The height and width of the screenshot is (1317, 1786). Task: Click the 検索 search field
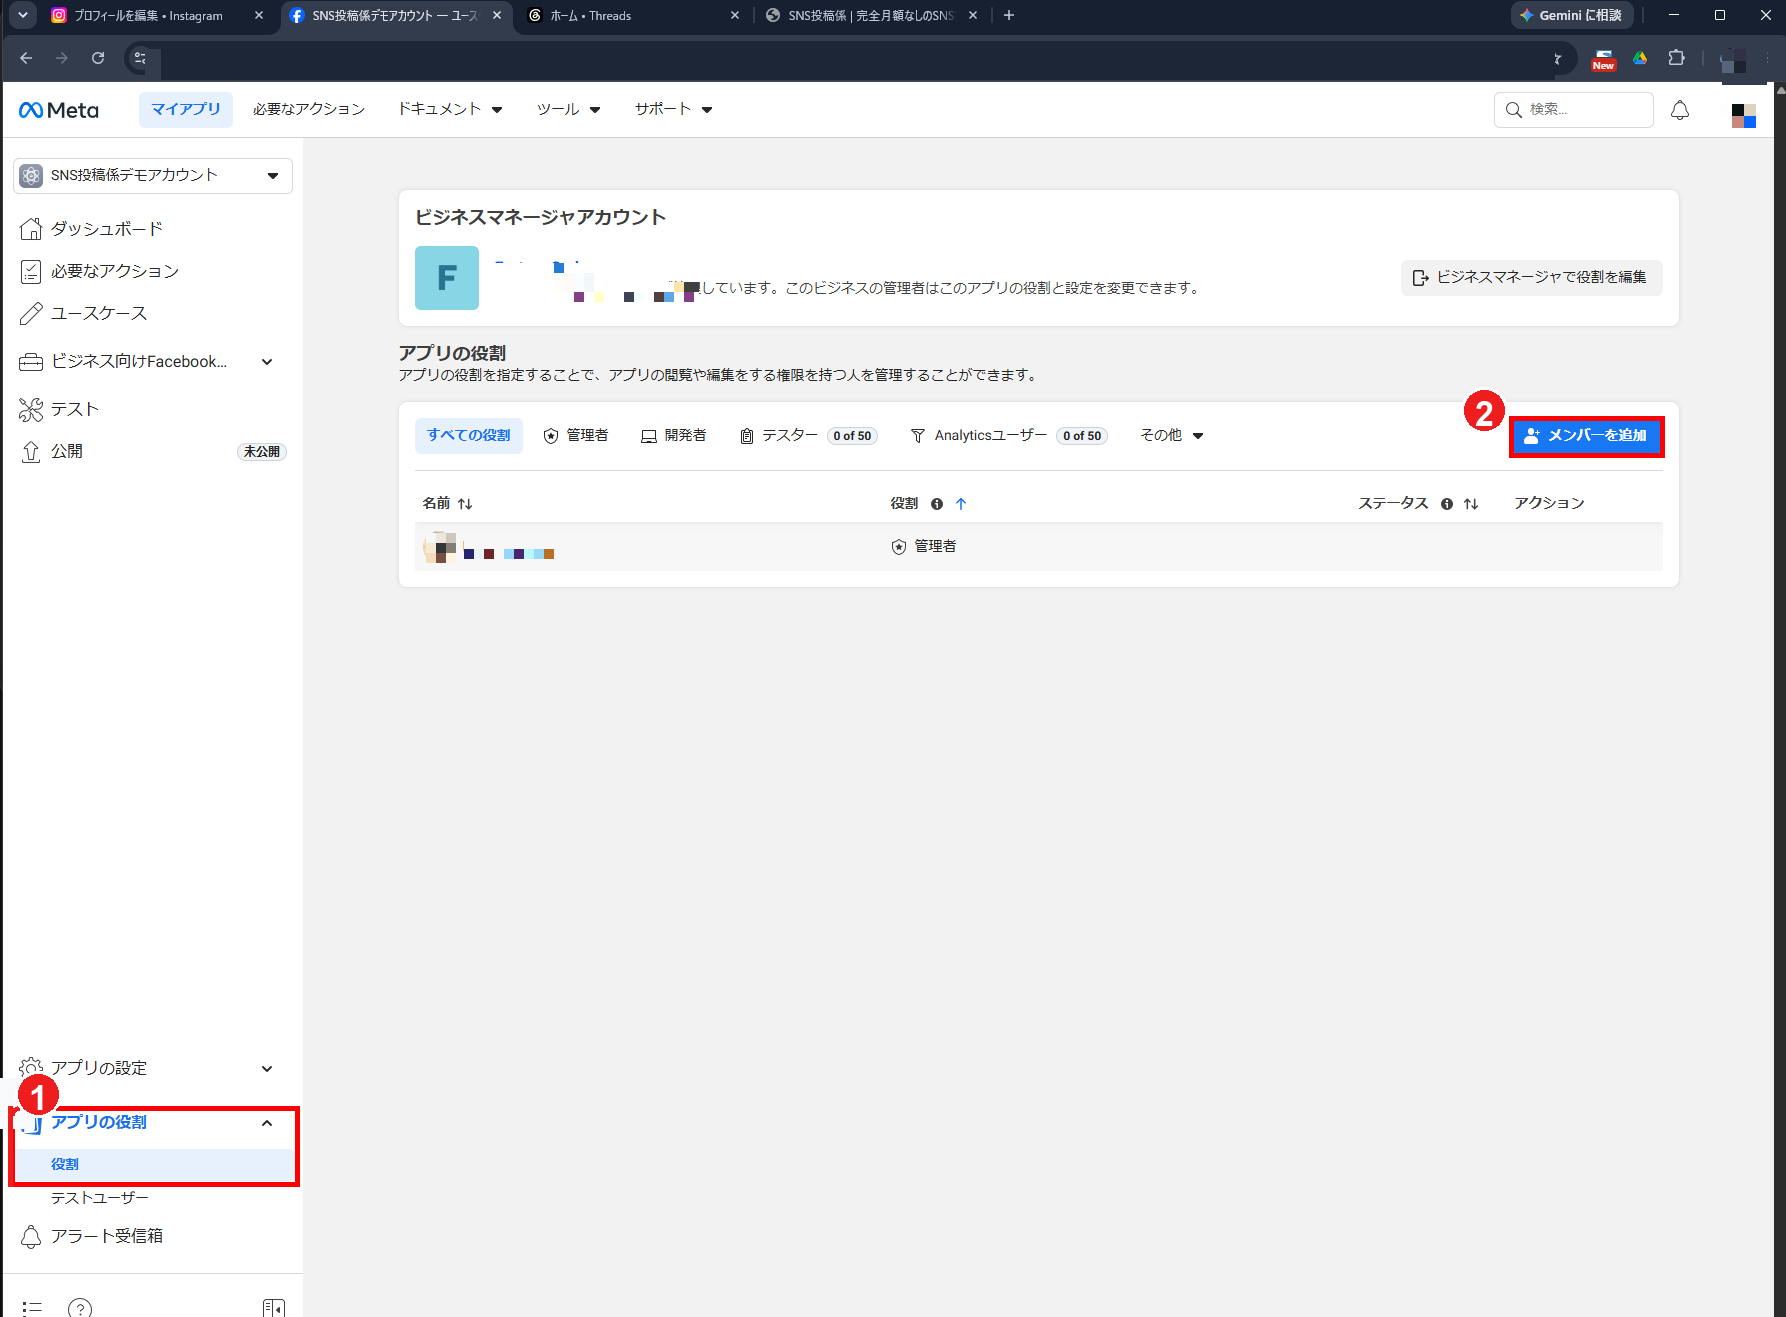[1574, 110]
